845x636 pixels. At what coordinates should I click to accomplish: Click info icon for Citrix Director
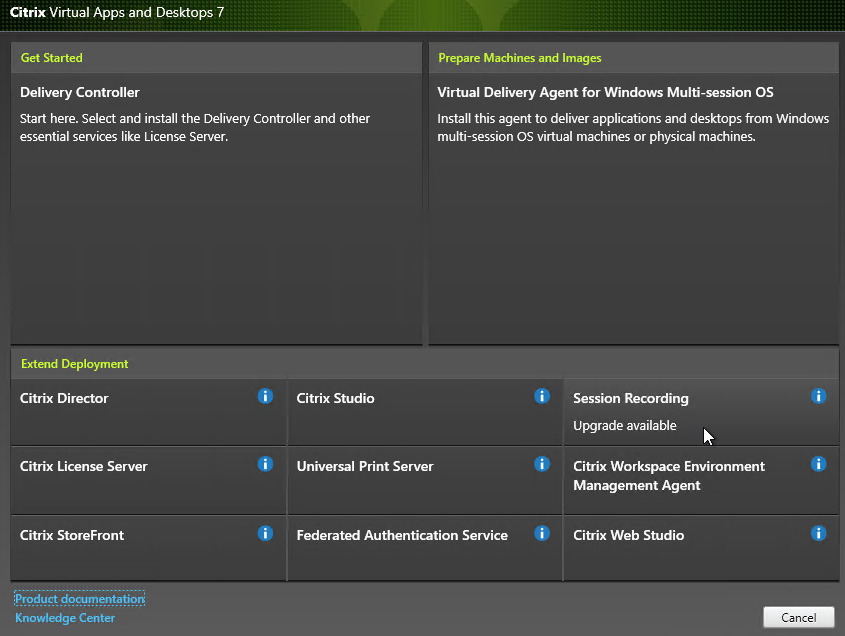tap(265, 396)
